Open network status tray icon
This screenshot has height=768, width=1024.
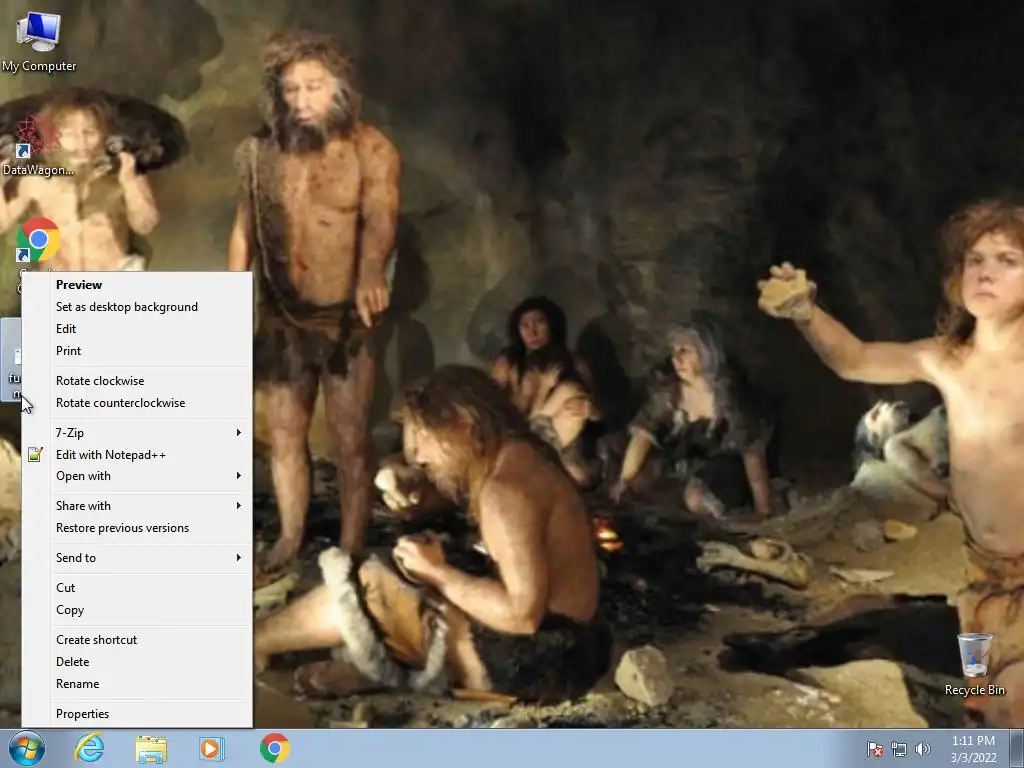[x=899, y=749]
